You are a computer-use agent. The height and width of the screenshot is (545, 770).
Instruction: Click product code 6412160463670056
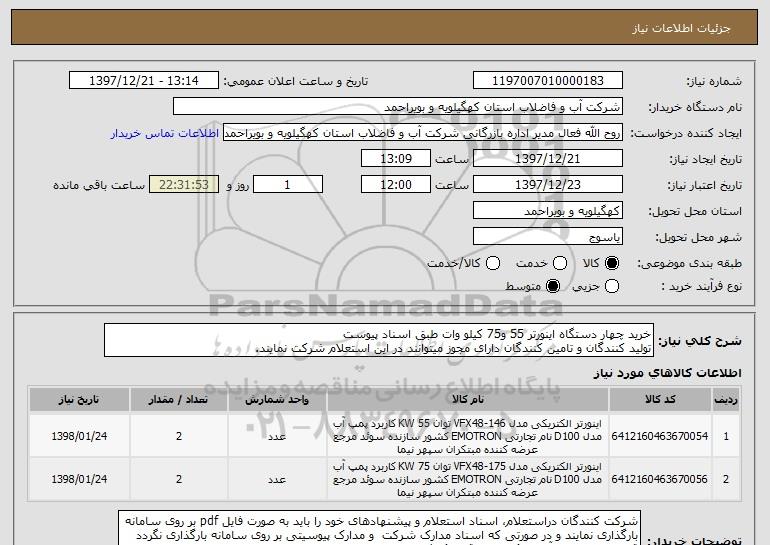(x=660, y=479)
